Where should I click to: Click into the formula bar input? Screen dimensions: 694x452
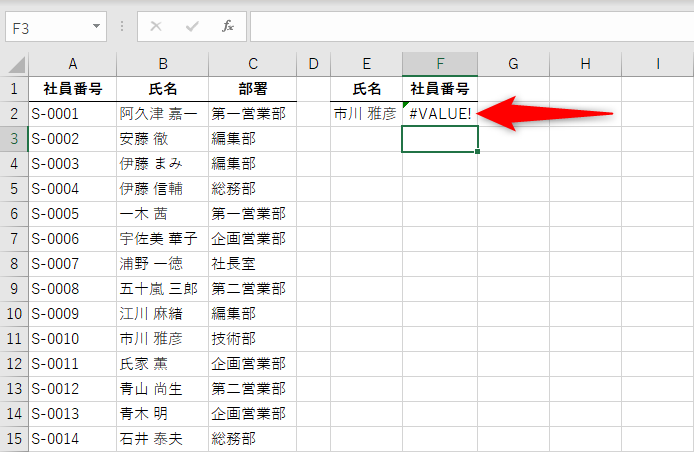pos(472,27)
